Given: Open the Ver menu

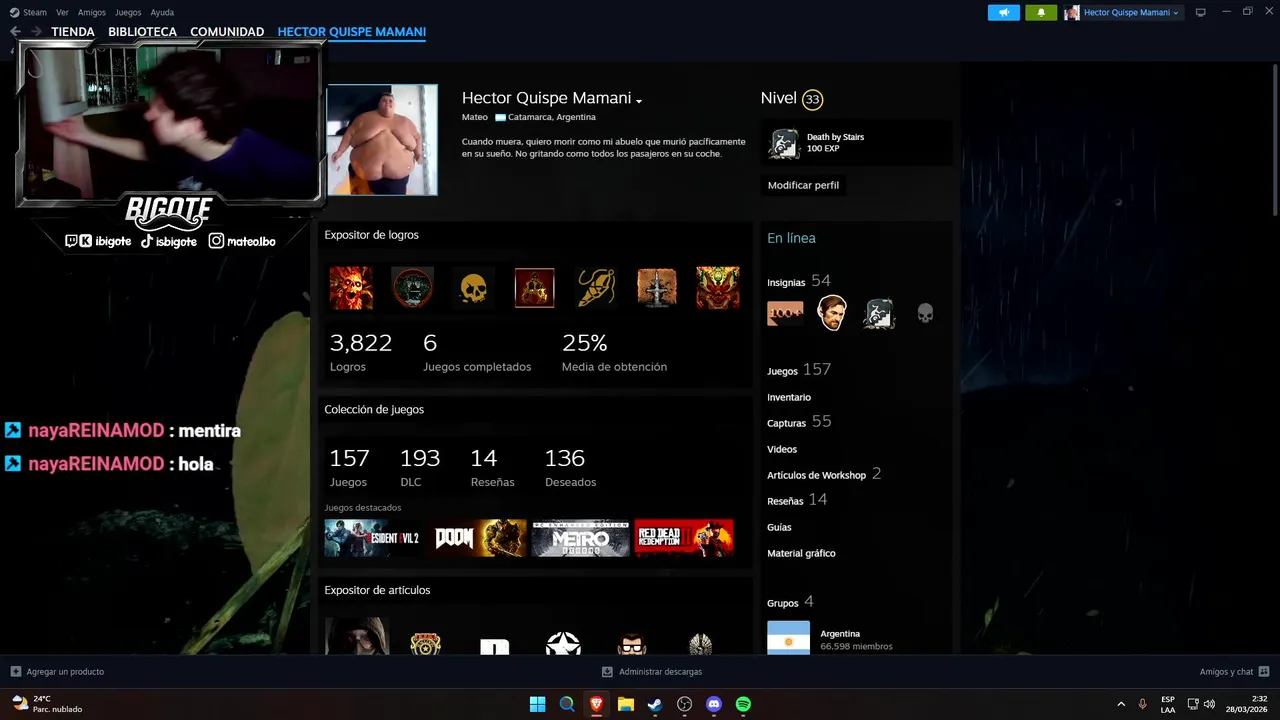Looking at the screenshot, I should 63,12.
